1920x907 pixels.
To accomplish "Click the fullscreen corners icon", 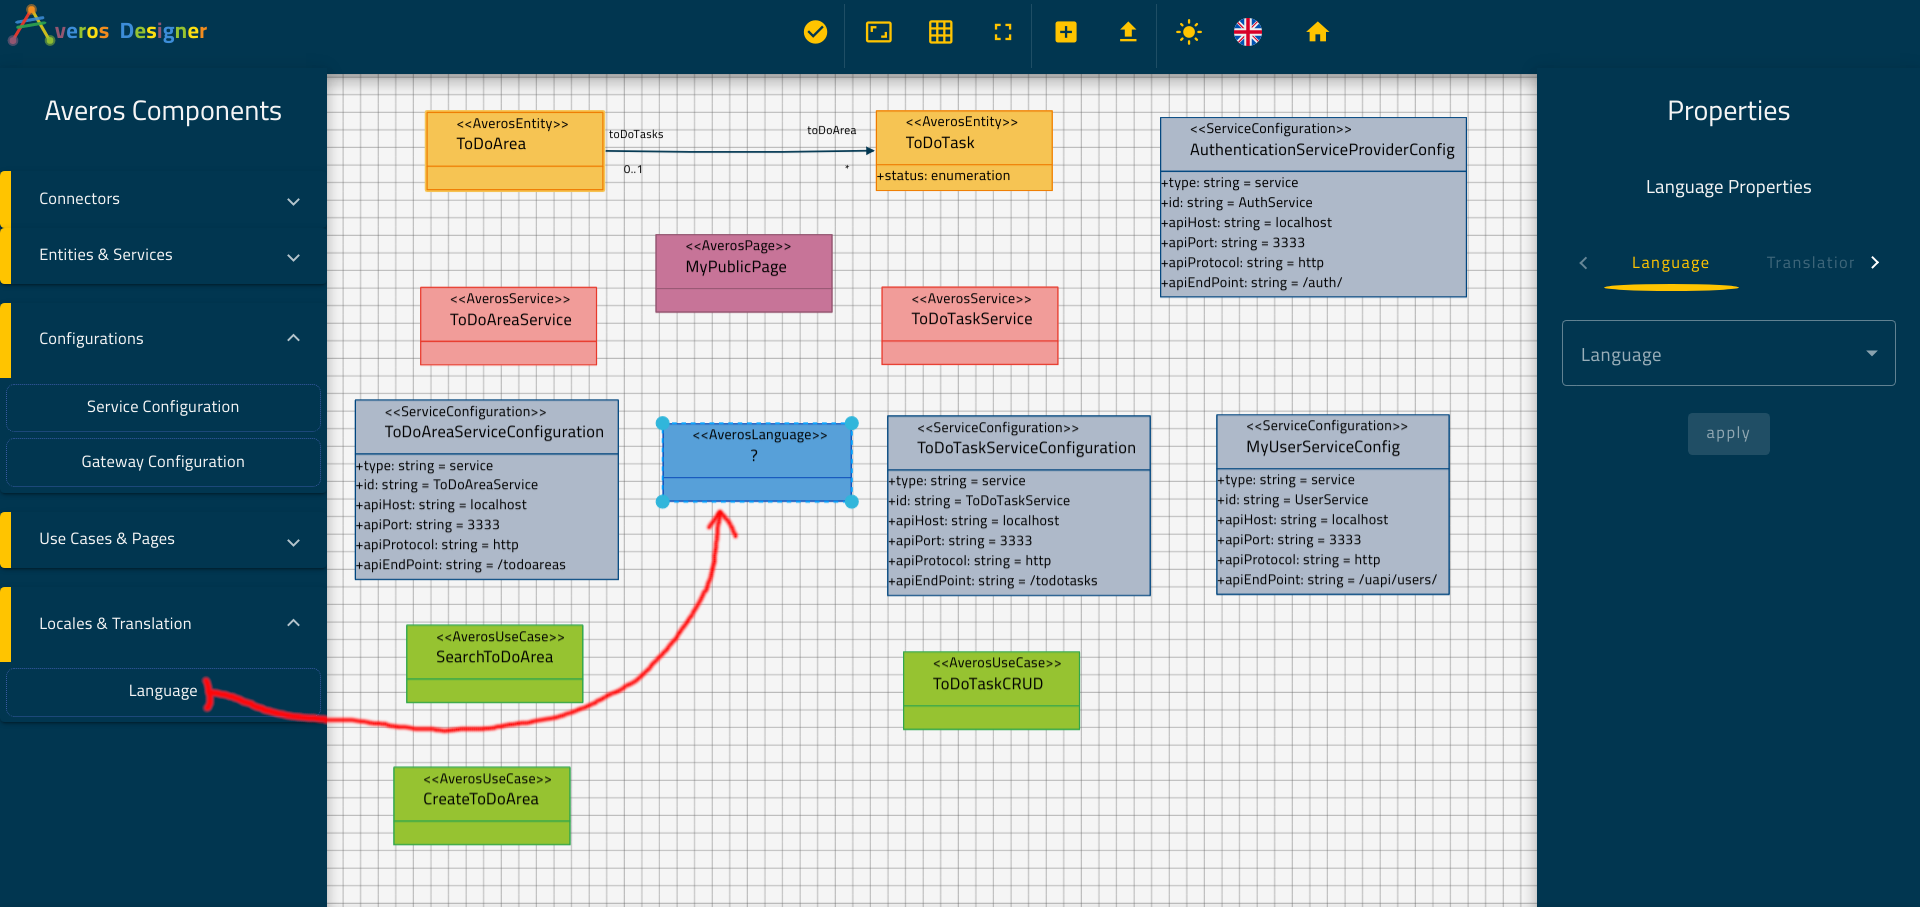I will click(x=1003, y=32).
